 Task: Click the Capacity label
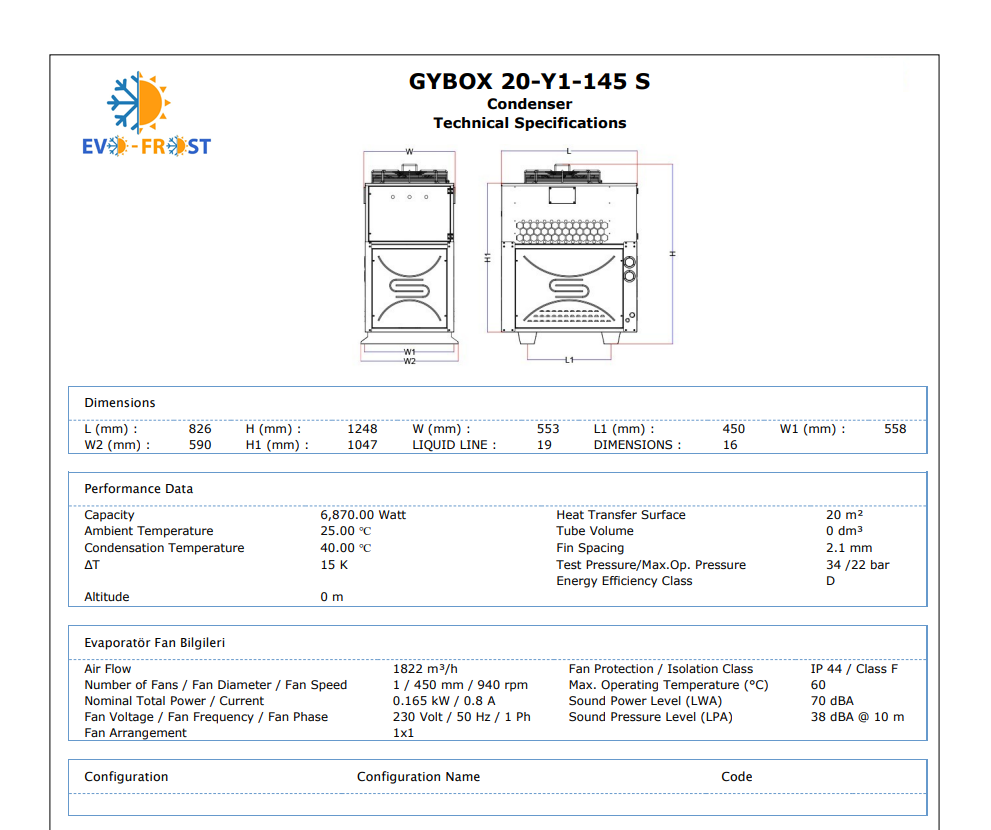coord(109,515)
